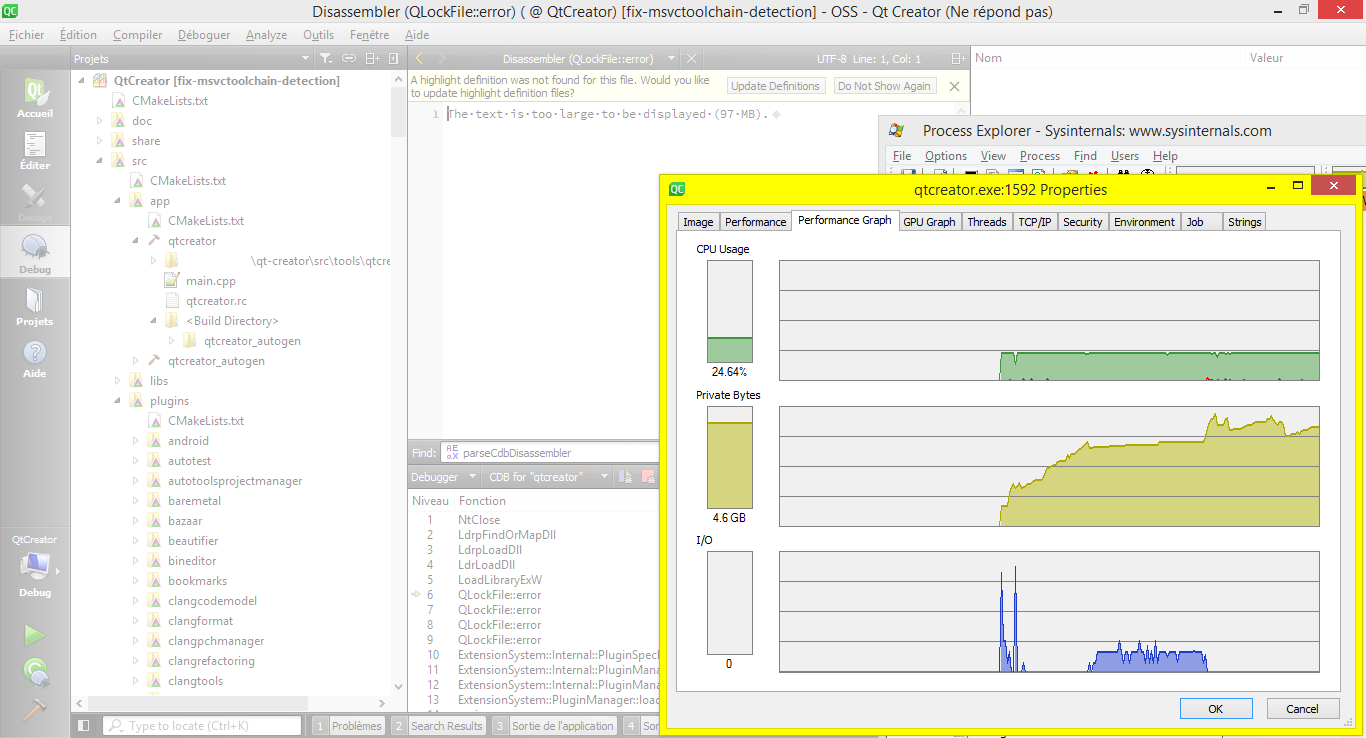This screenshot has height=738, width=1366.
Task: Collapse the src folder
Action: pyautogui.click(x=100, y=161)
